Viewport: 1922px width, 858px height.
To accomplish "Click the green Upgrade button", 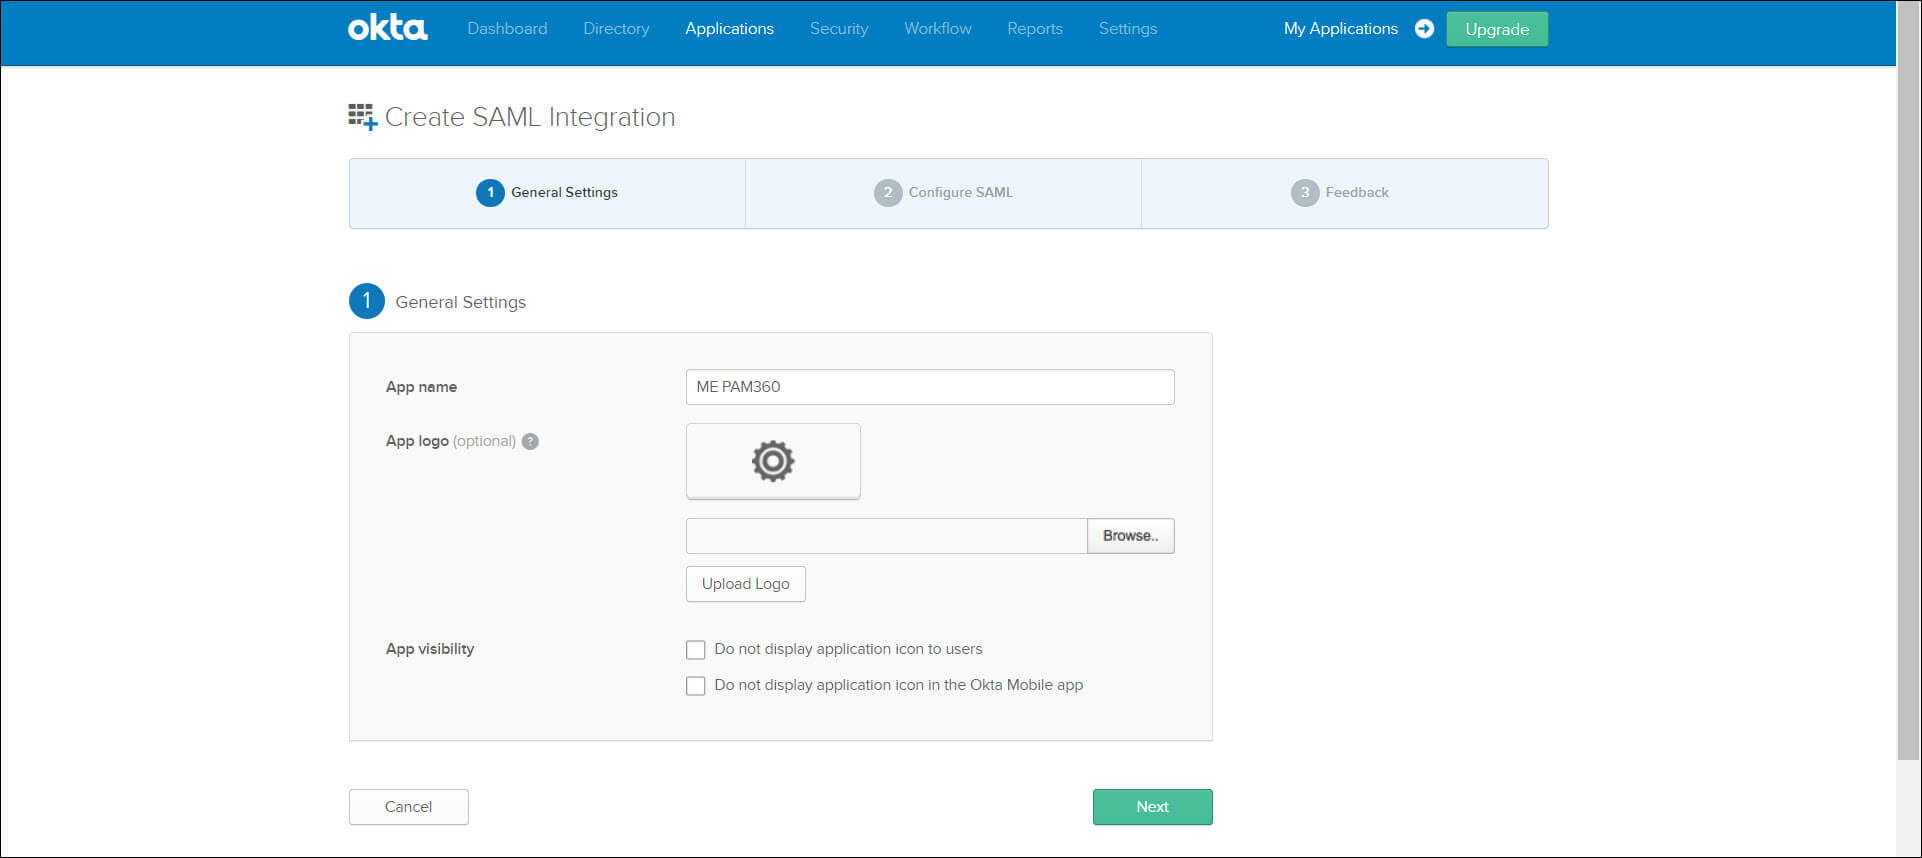I will [1497, 29].
